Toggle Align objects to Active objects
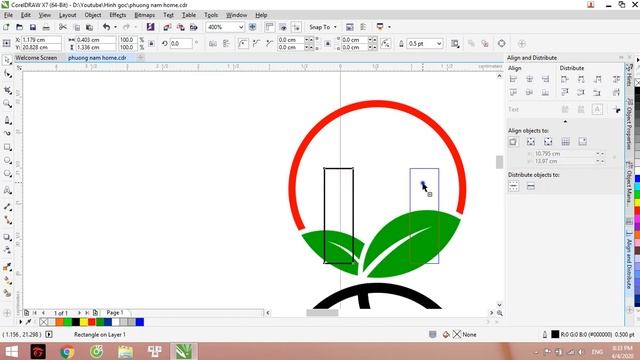Image resolution: width=640 pixels, height=360 pixels. click(513, 142)
